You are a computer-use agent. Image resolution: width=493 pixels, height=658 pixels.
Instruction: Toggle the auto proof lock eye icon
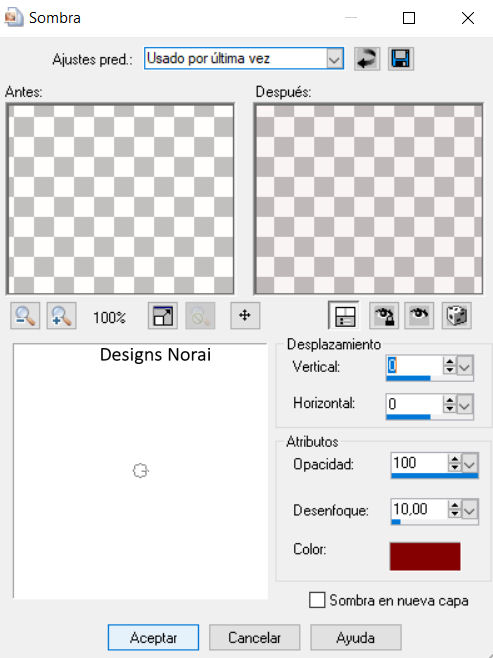point(384,316)
